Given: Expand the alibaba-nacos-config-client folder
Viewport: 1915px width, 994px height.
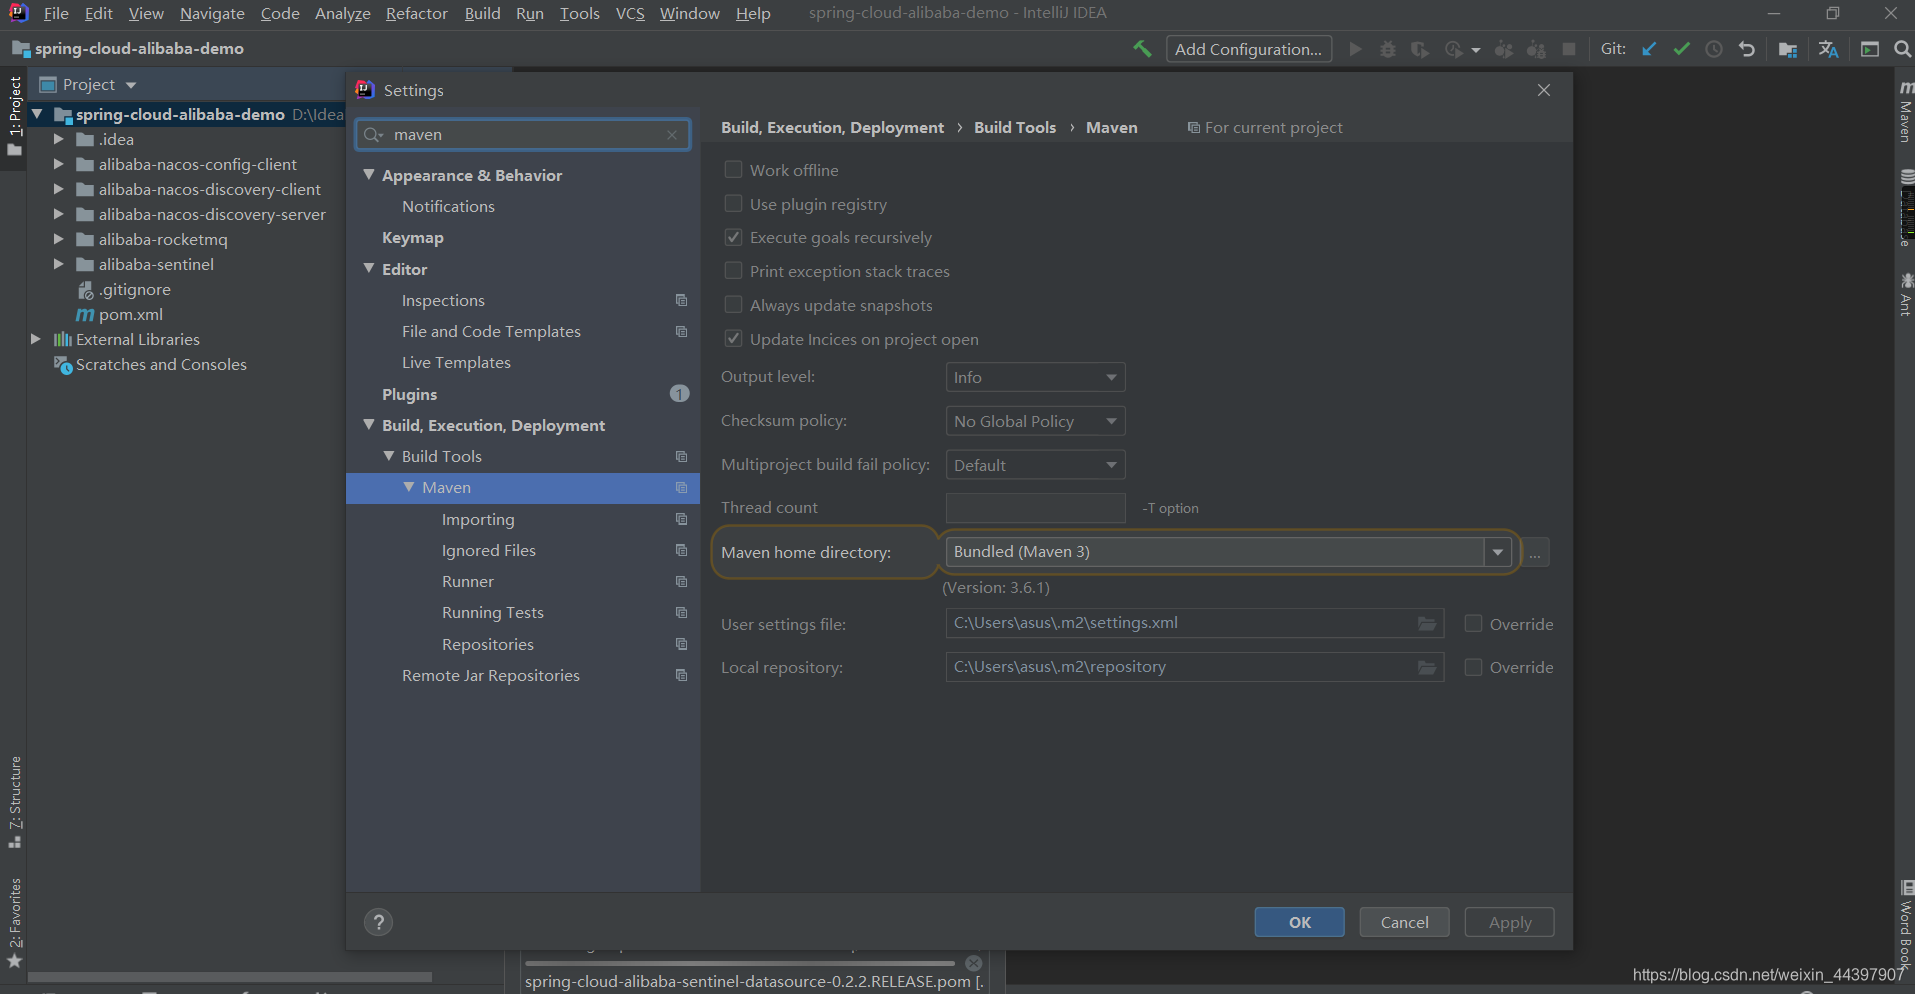Looking at the screenshot, I should coord(58,164).
